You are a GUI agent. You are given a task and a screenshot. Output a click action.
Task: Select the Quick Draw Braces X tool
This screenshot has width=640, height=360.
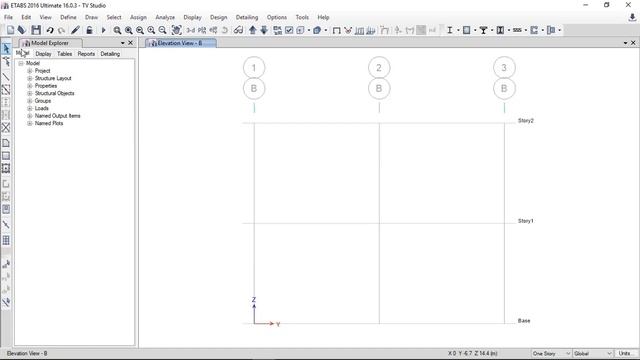[6, 128]
